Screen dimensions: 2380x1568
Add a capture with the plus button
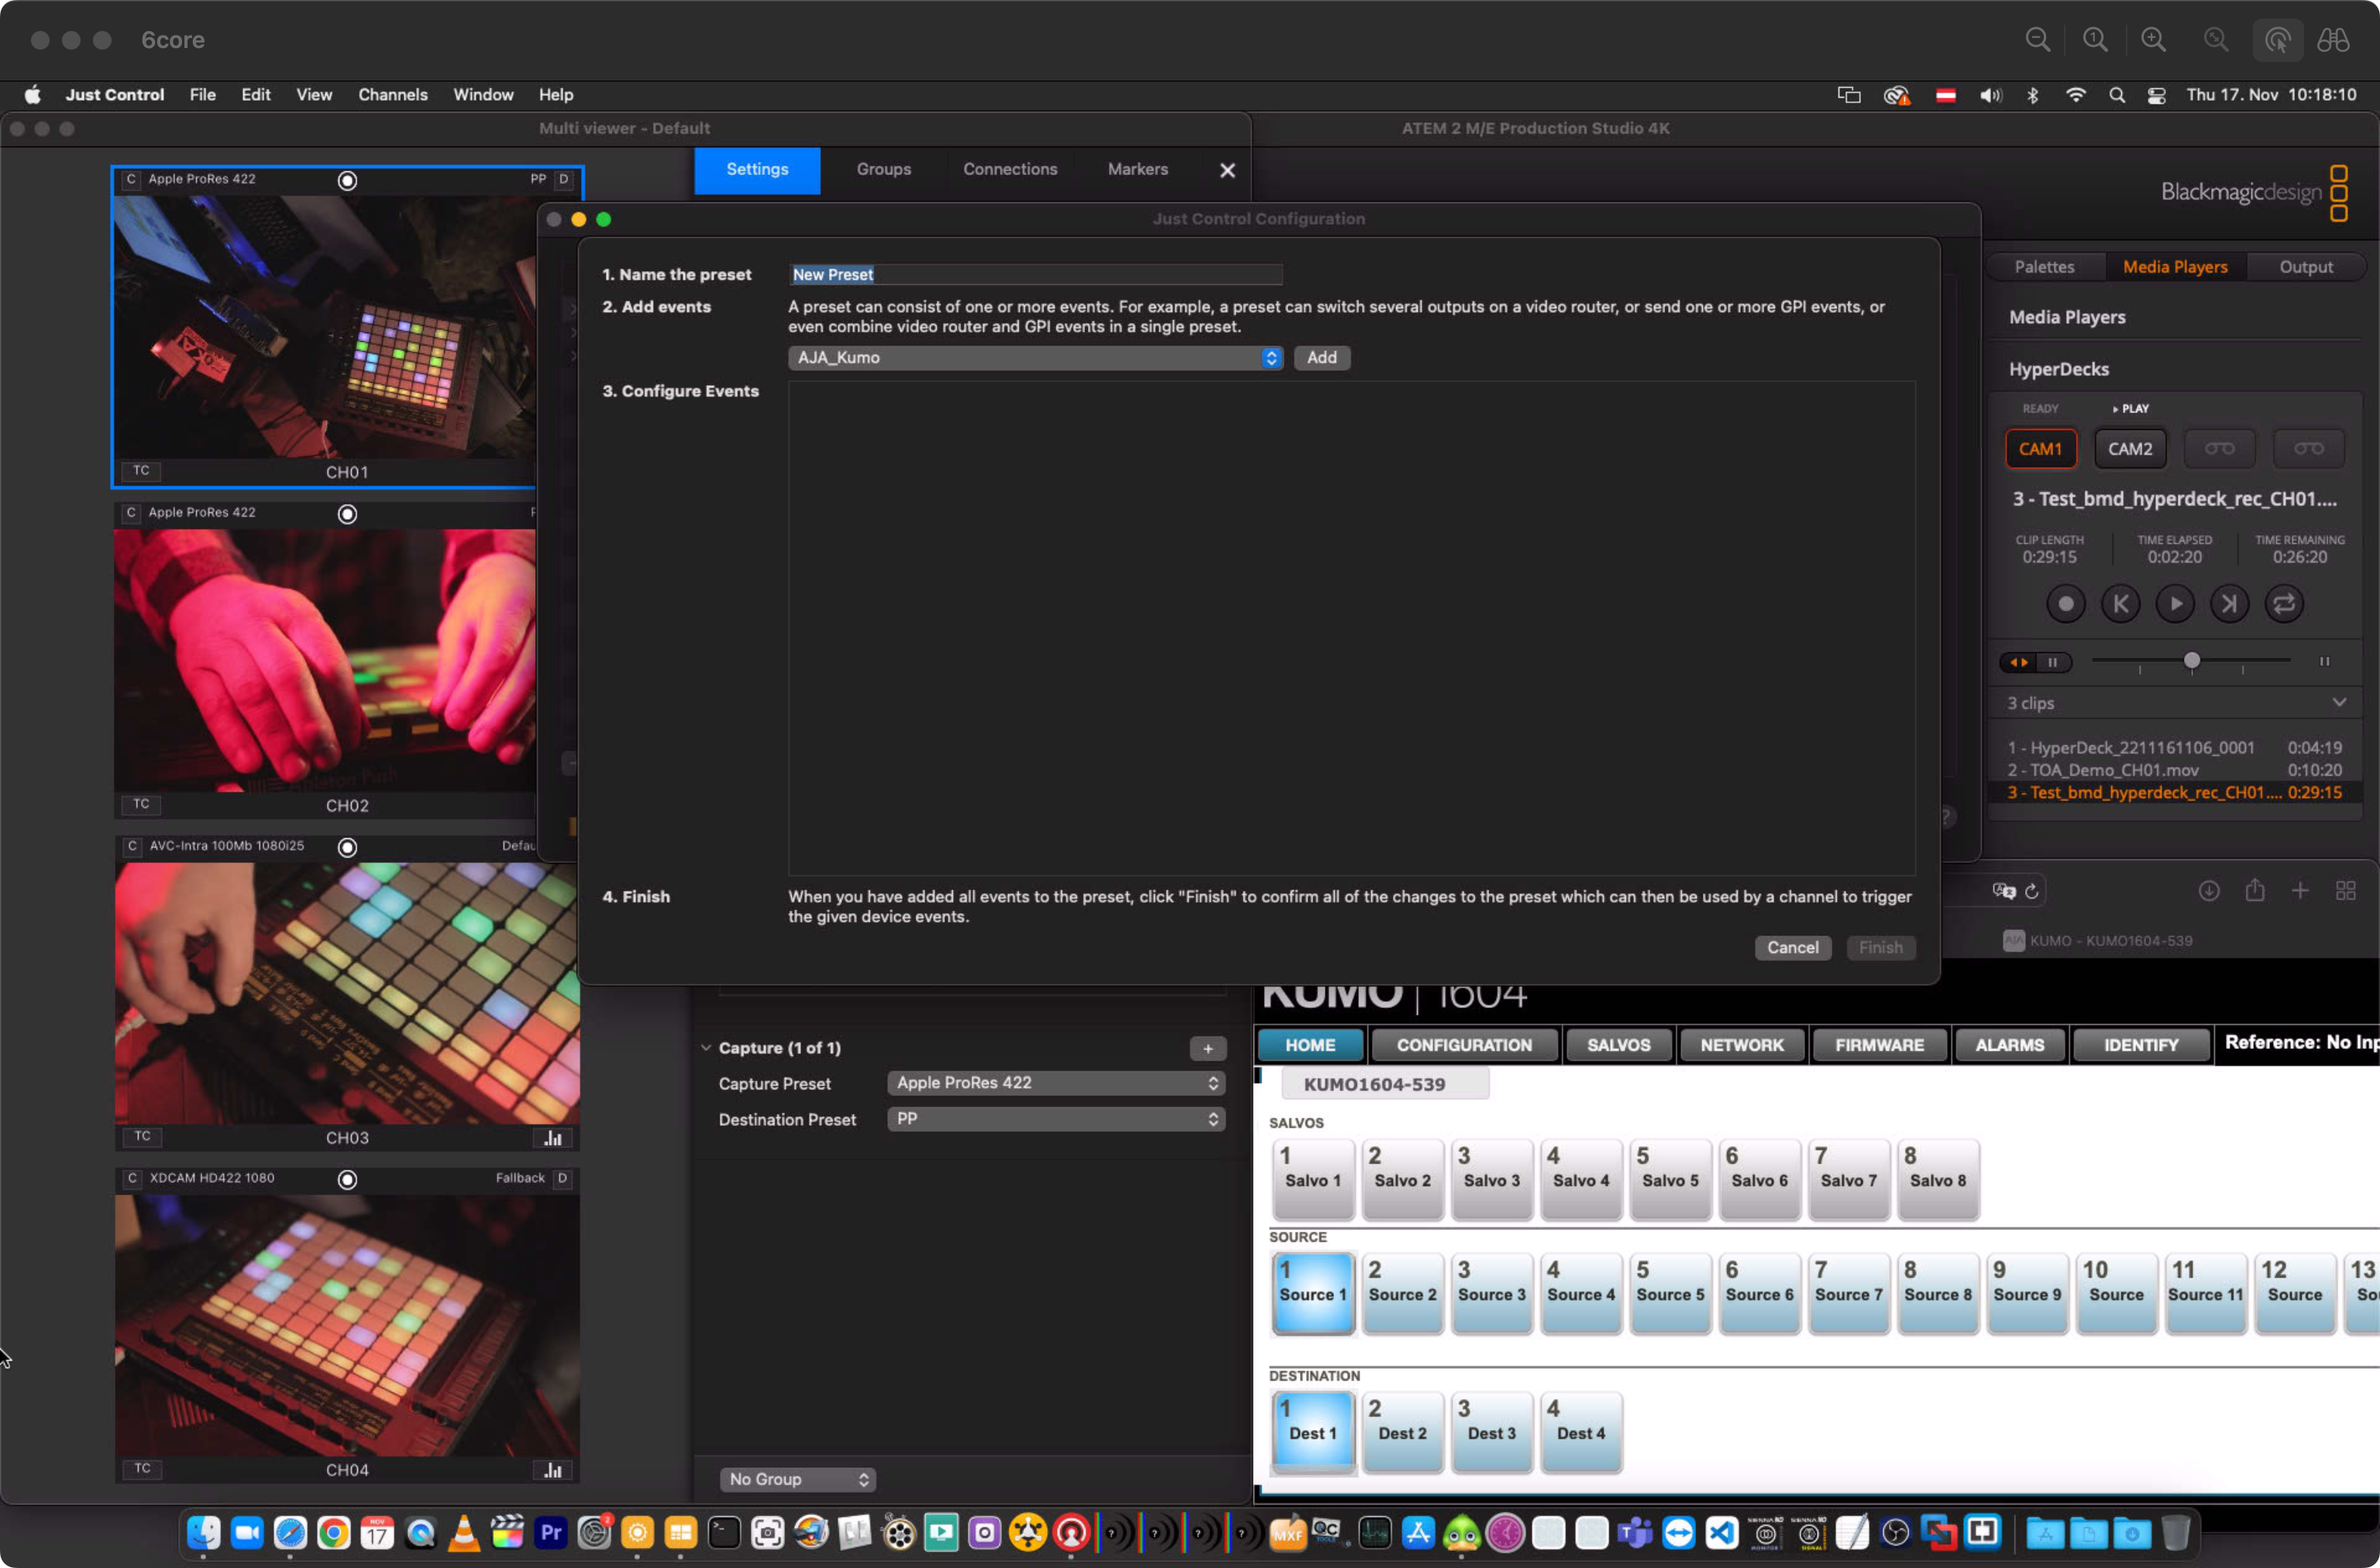(x=1208, y=1049)
